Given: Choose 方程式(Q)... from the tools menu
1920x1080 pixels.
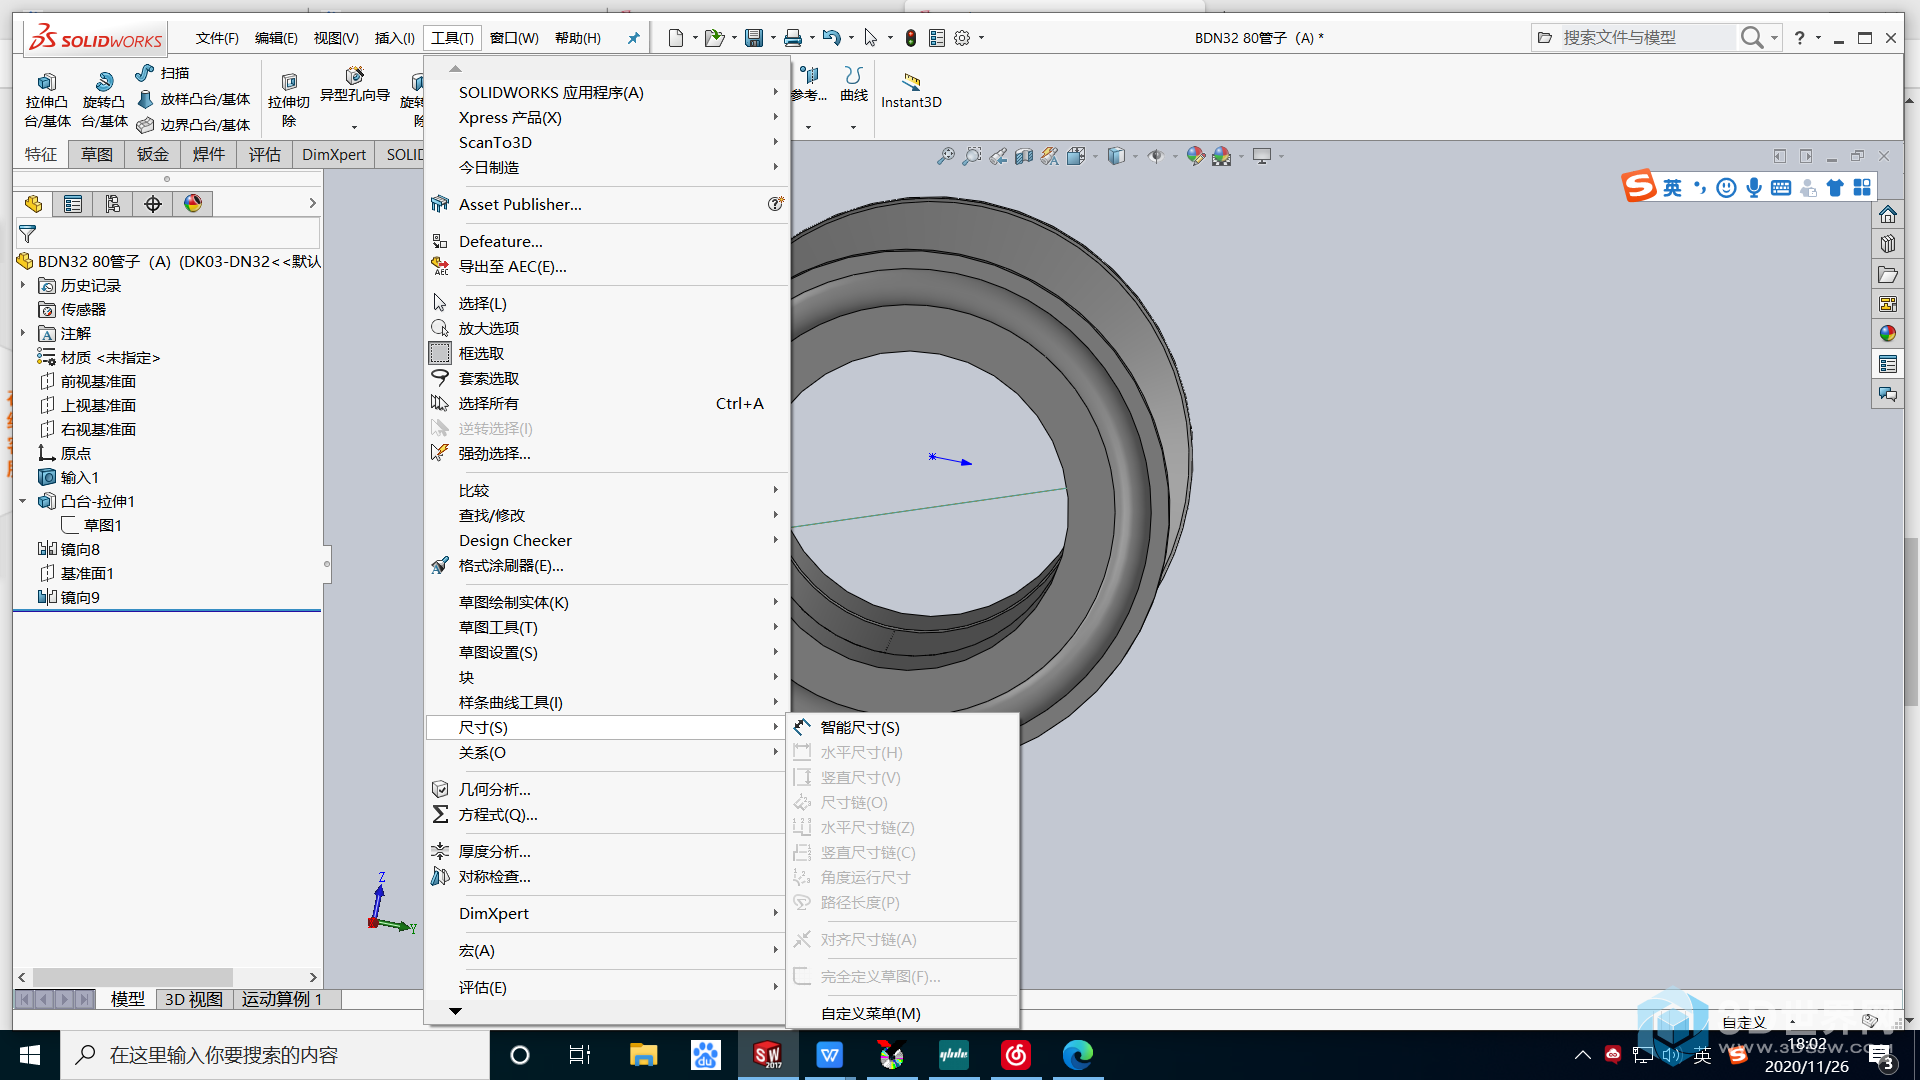Looking at the screenshot, I should [608, 814].
